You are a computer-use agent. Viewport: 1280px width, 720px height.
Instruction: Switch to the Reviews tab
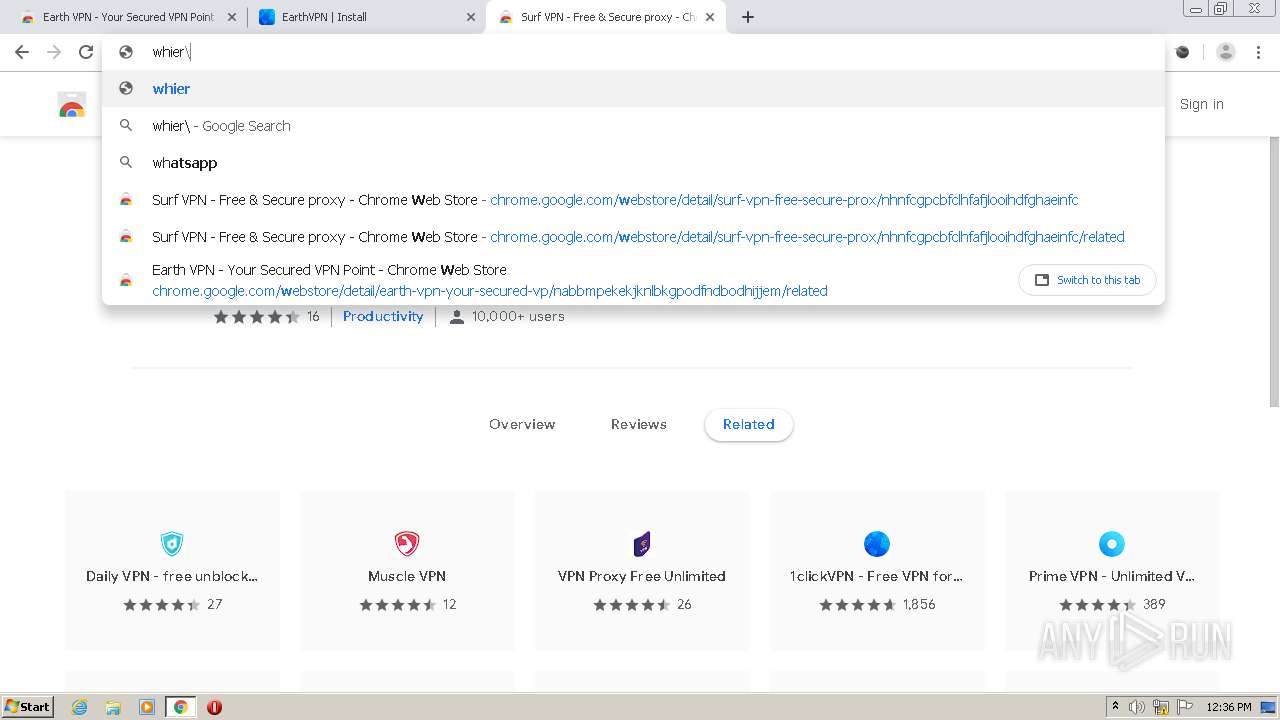click(x=639, y=424)
